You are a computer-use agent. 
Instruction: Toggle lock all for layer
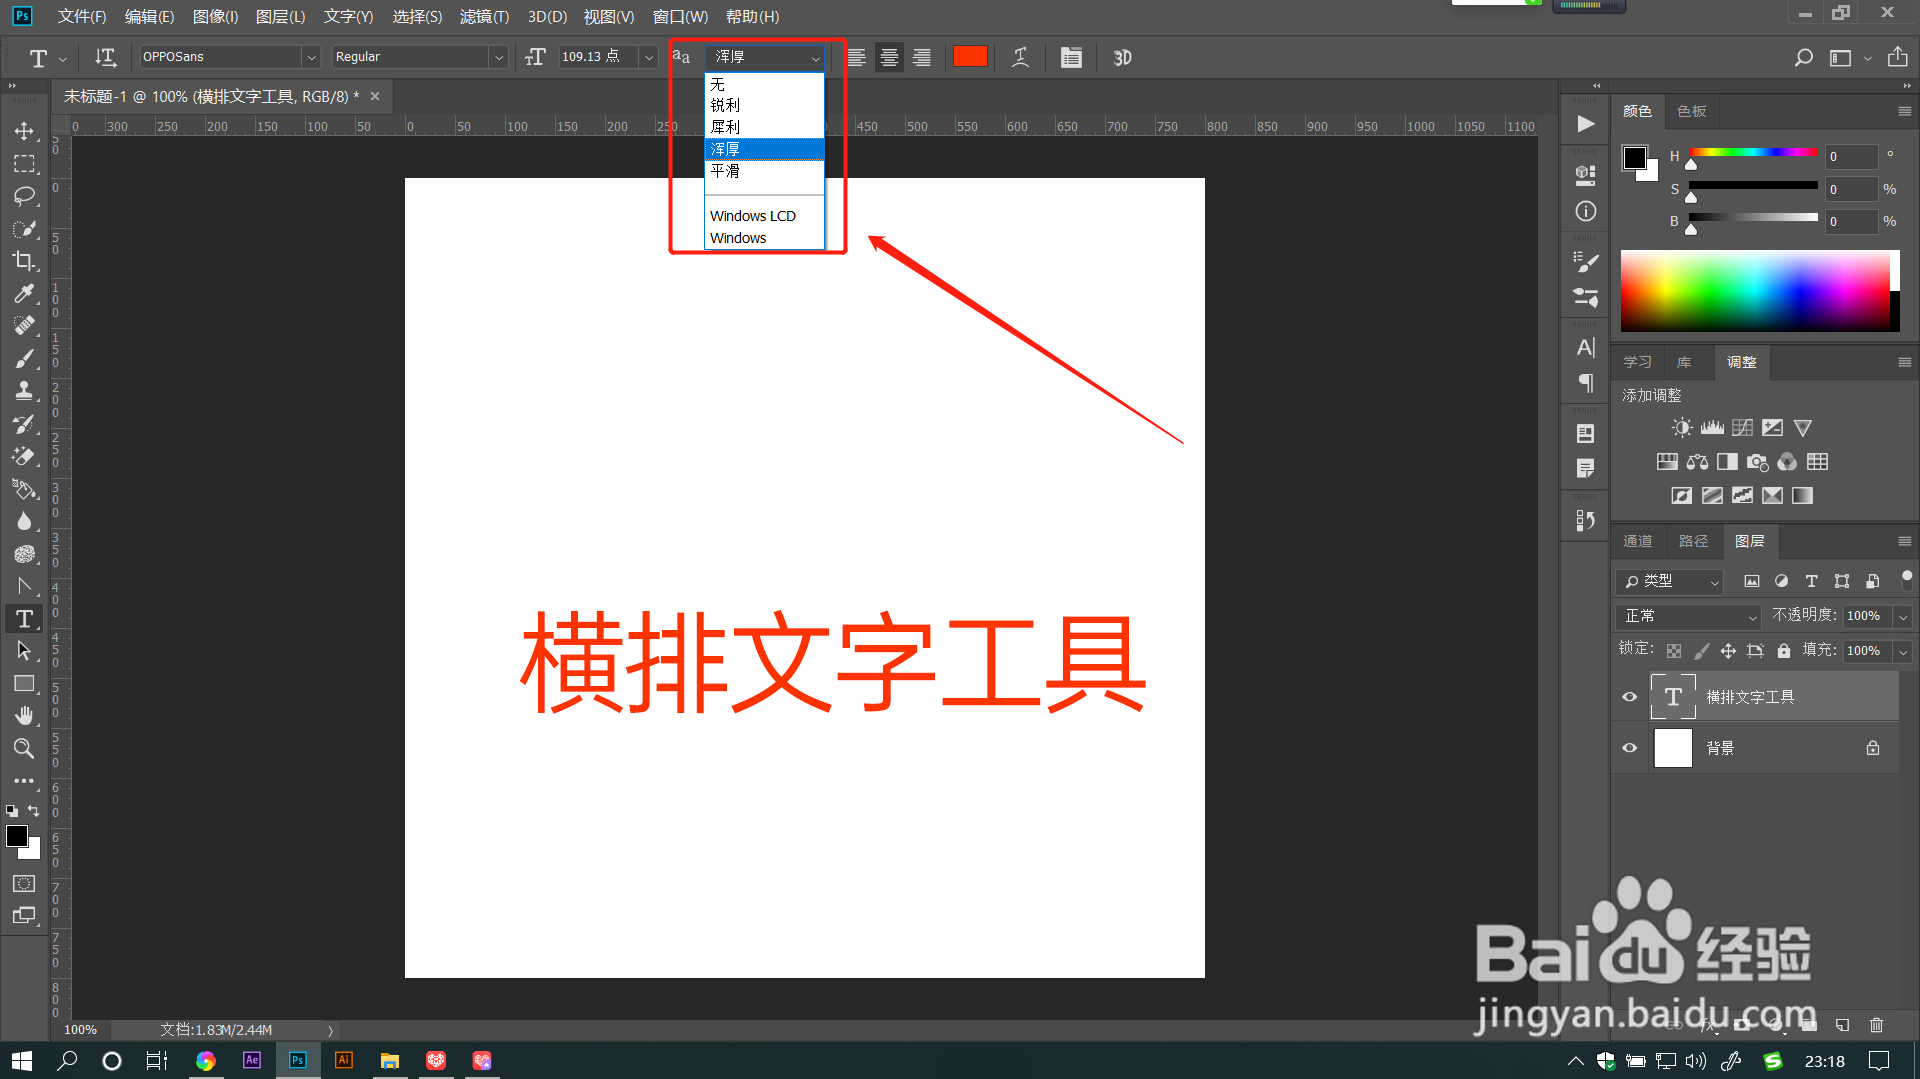click(x=1784, y=651)
